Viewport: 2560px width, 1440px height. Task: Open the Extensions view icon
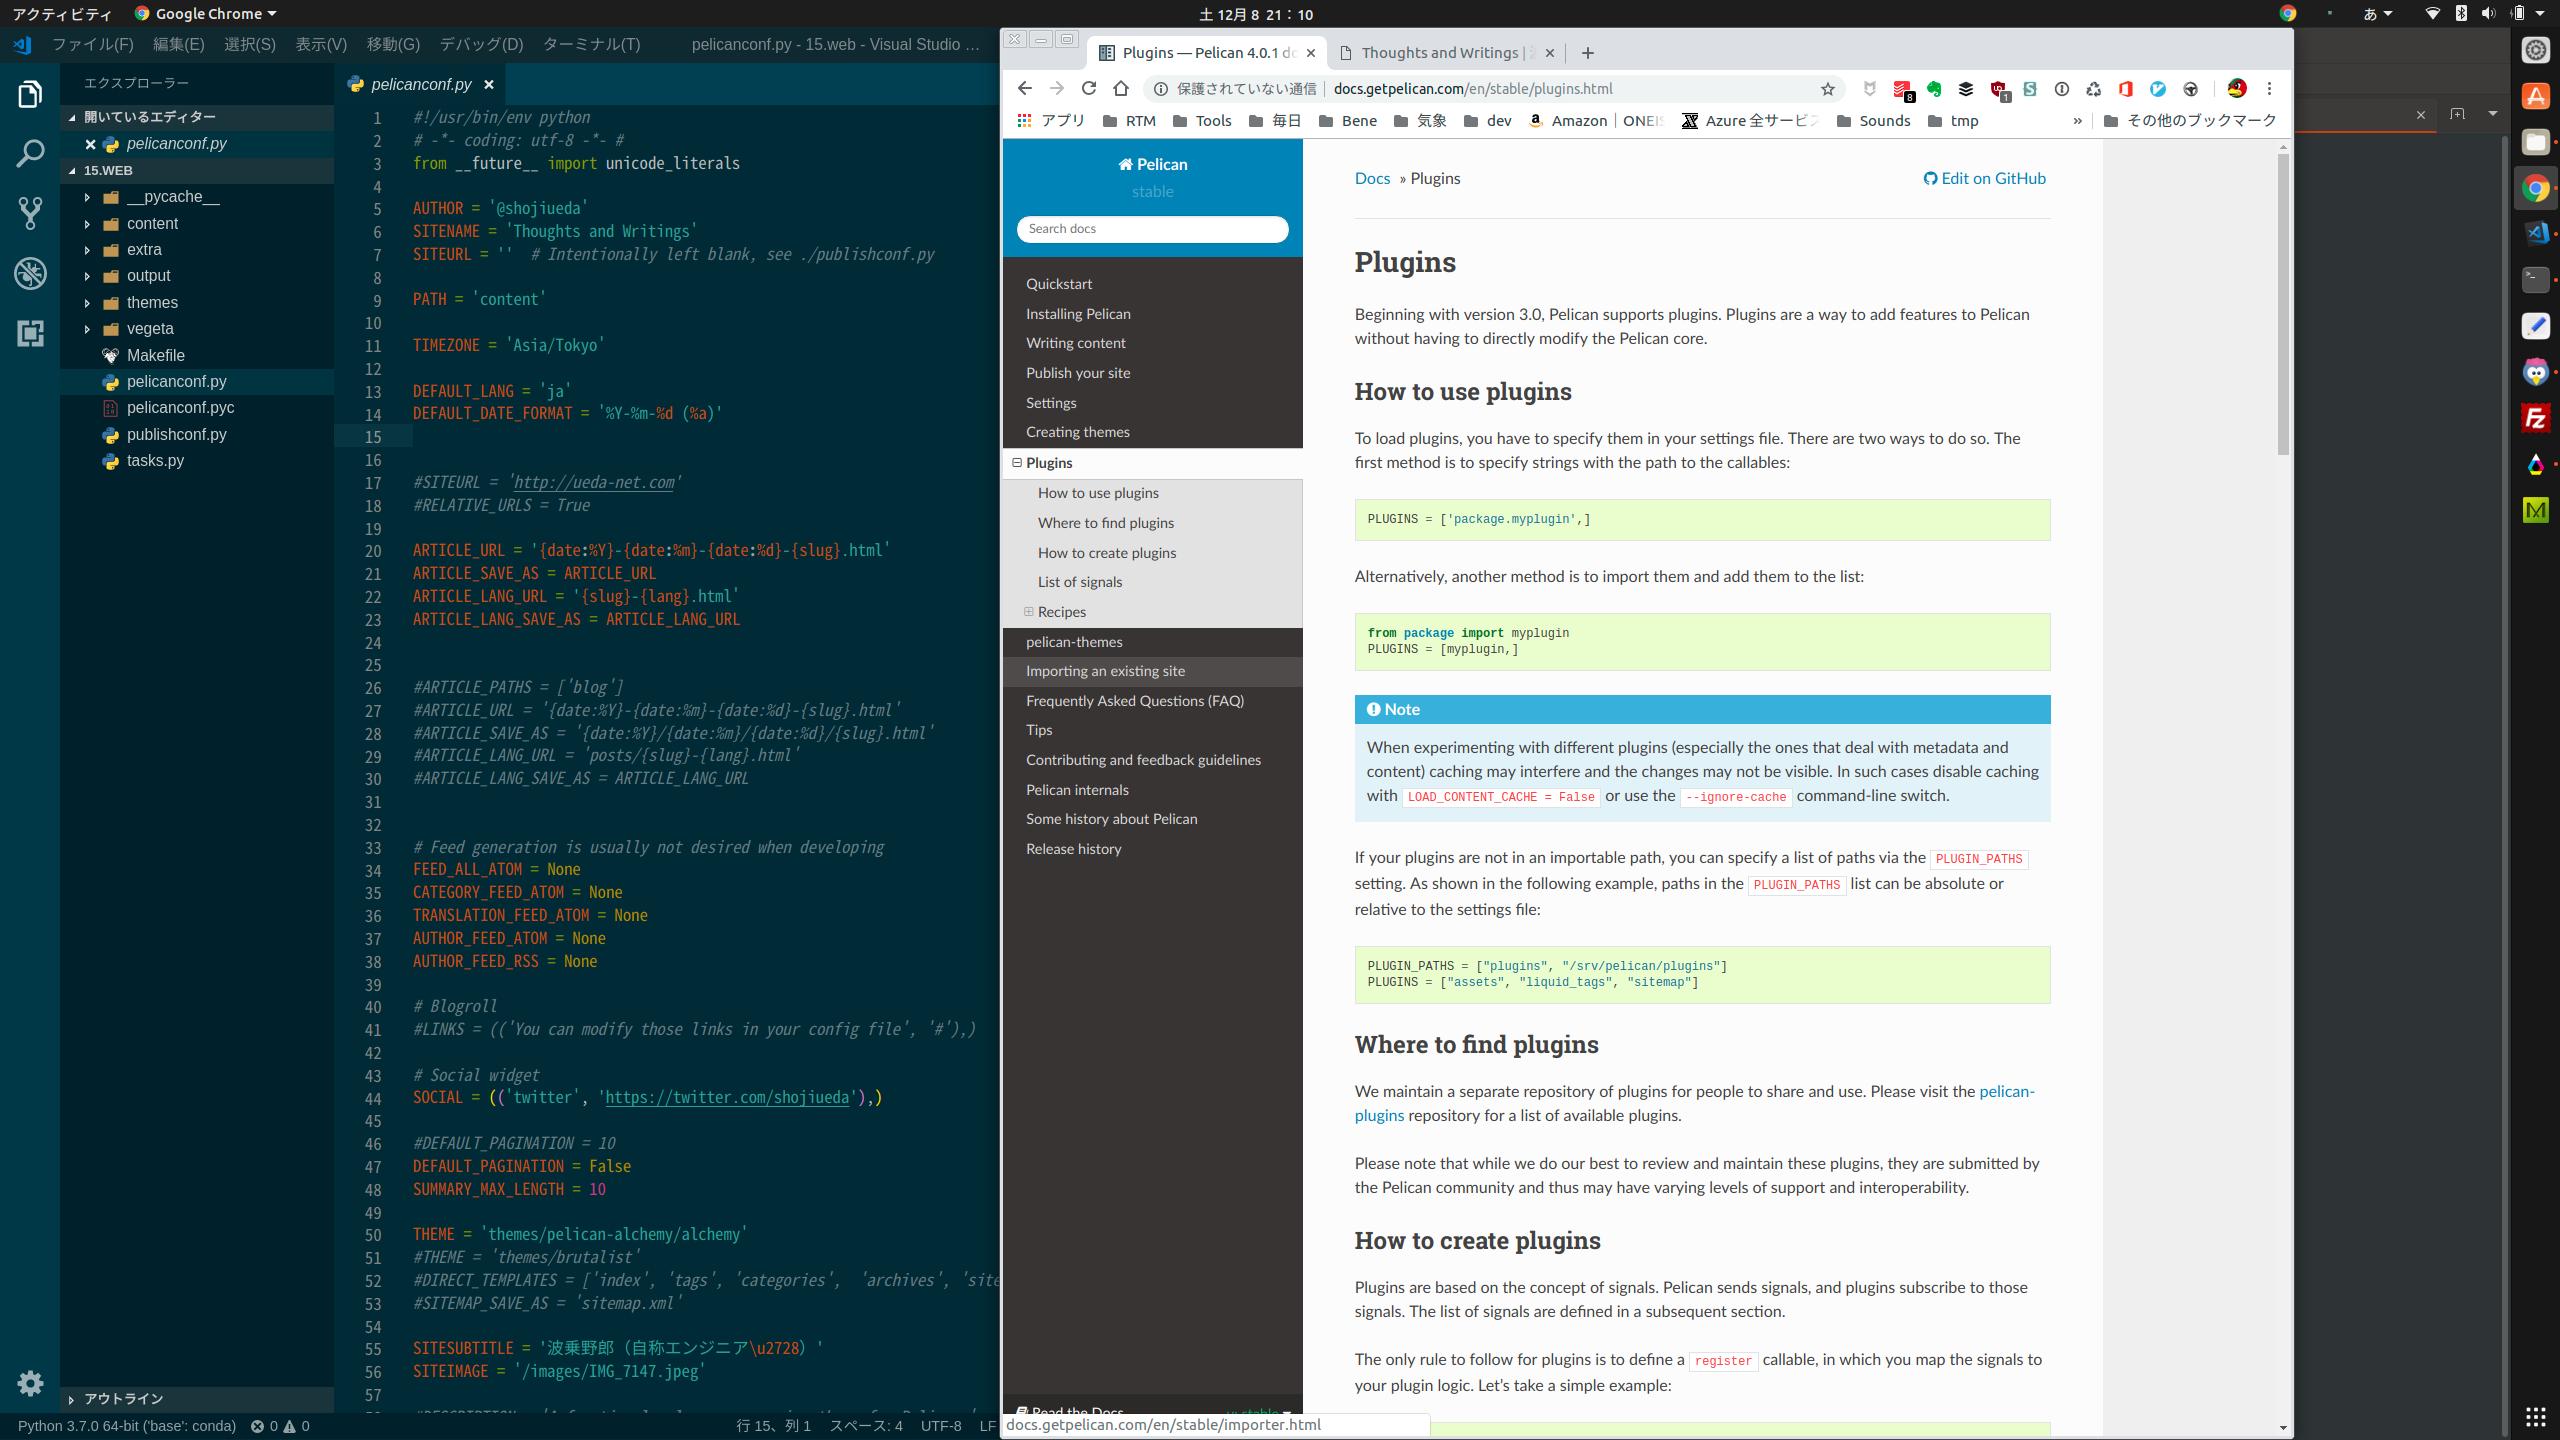(x=30, y=333)
